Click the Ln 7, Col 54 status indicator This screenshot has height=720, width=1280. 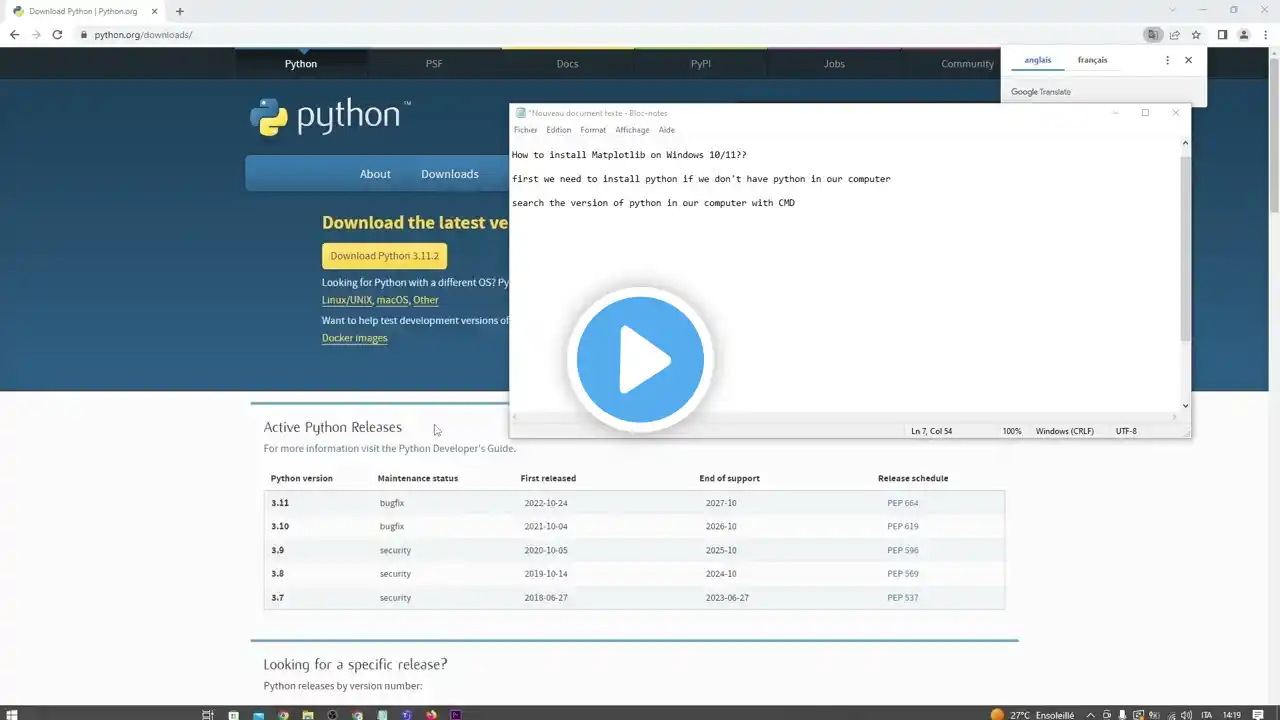[931, 431]
